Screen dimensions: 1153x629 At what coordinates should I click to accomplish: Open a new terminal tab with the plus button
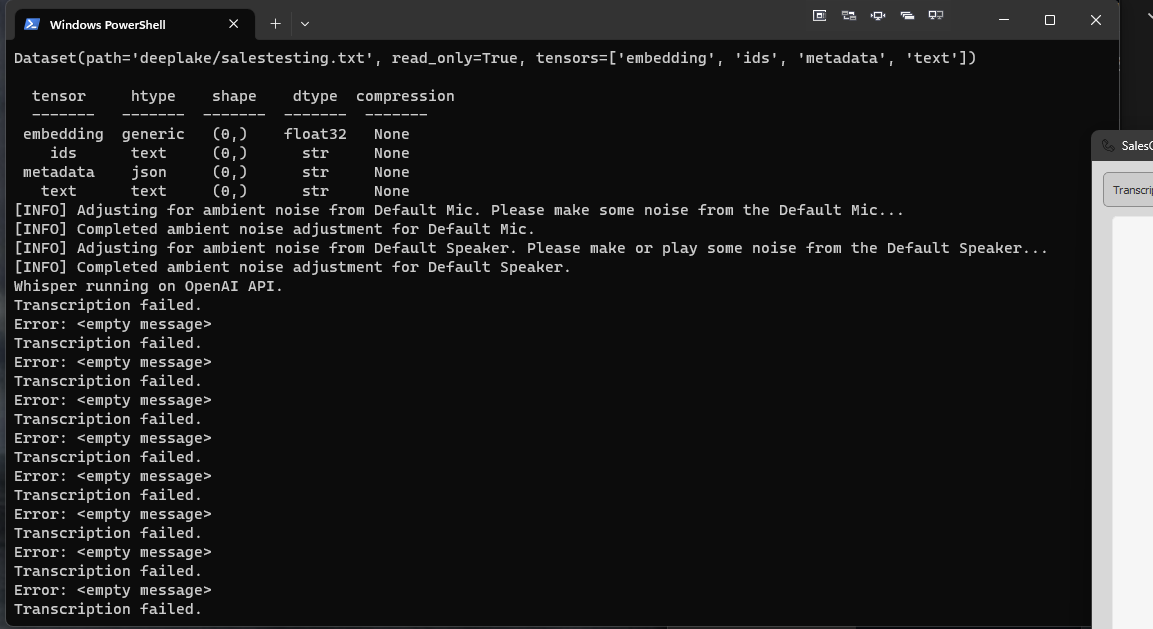coord(273,23)
